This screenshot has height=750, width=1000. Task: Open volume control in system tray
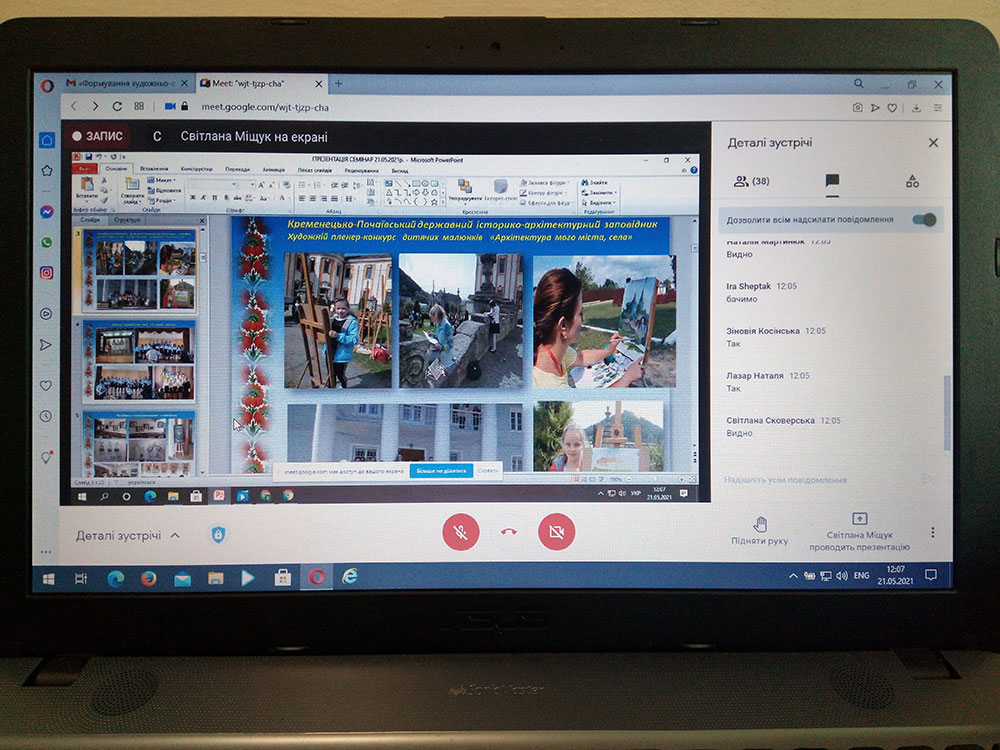842,576
